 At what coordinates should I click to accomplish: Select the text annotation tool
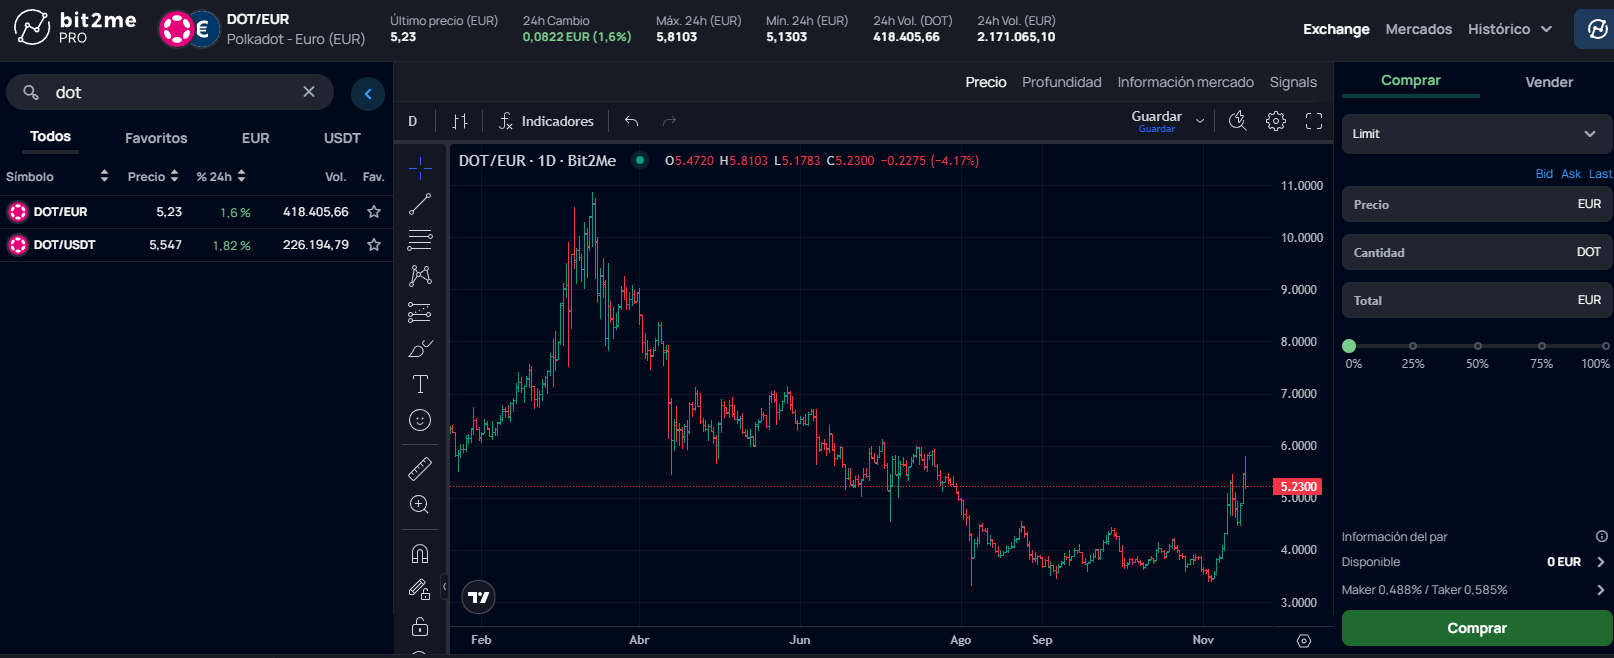420,384
